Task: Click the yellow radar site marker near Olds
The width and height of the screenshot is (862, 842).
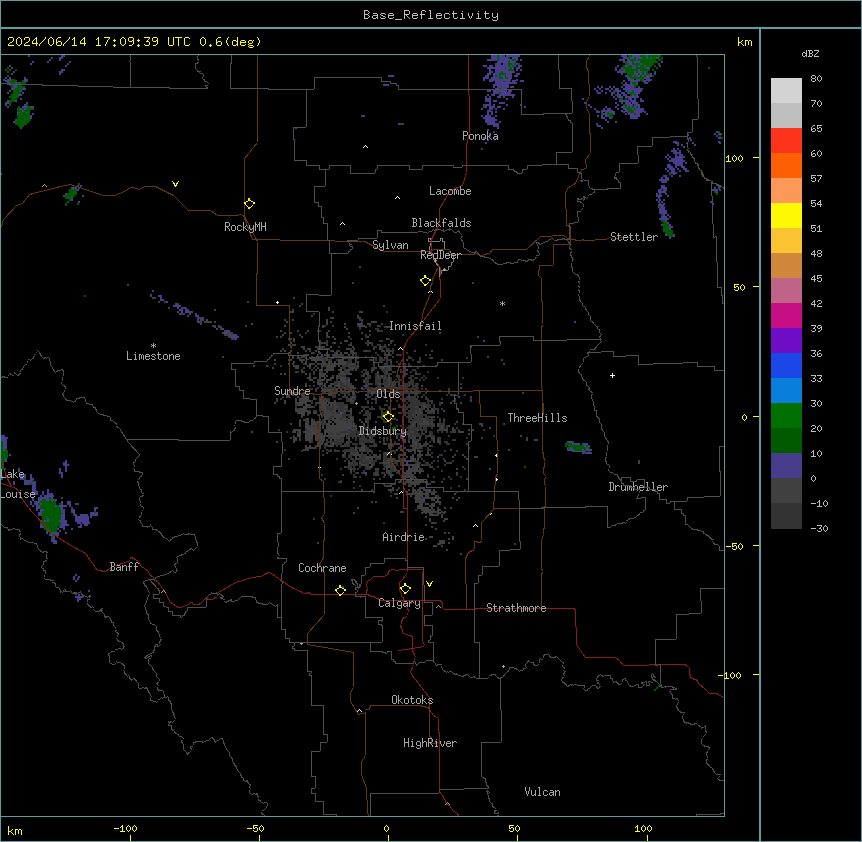Action: [388, 417]
